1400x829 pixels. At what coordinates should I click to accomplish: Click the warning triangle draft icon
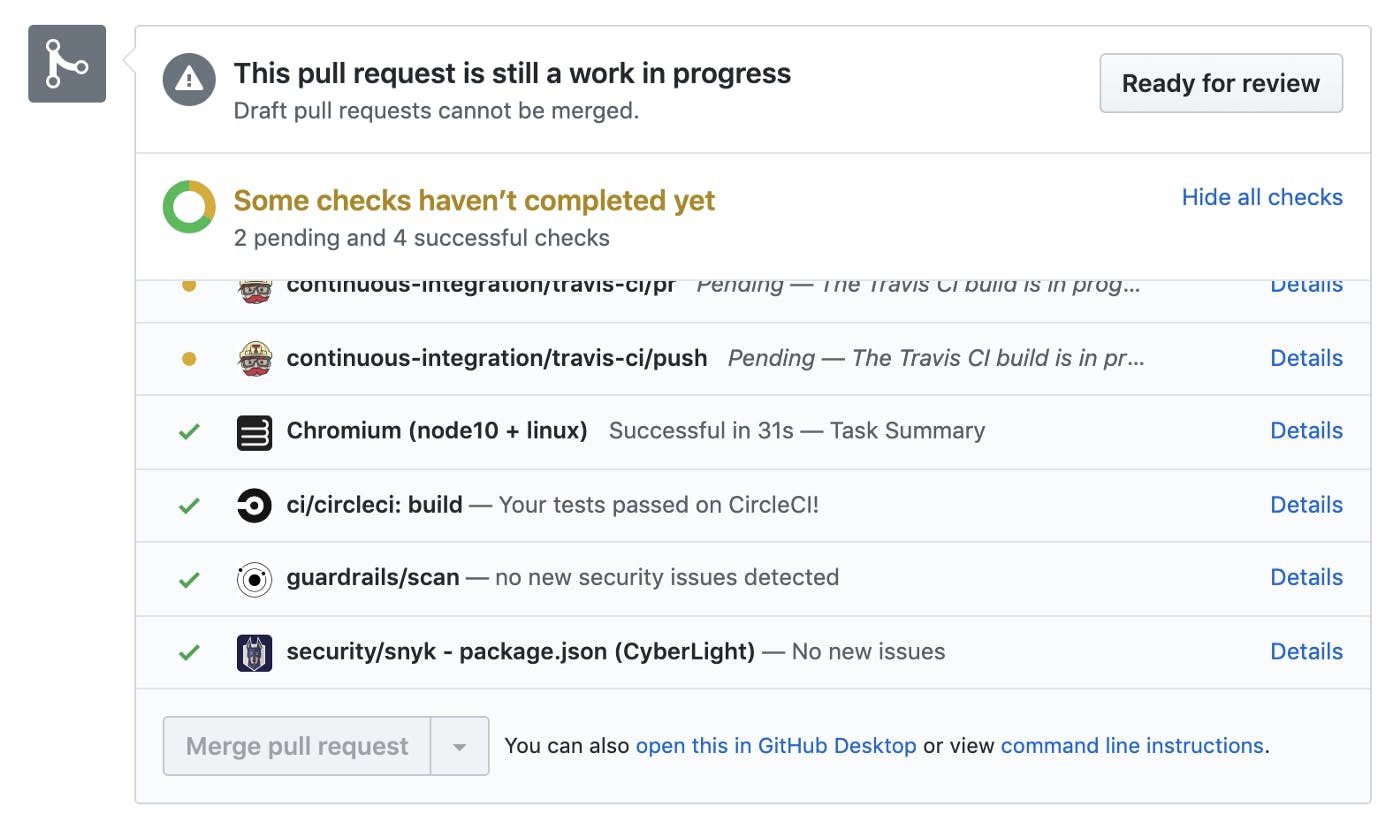tap(189, 80)
